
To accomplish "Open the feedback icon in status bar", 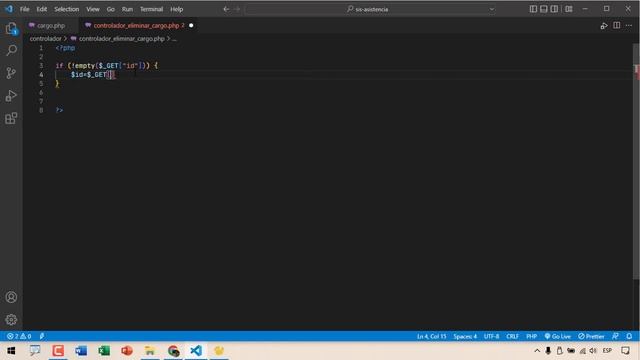I will point(616,336).
